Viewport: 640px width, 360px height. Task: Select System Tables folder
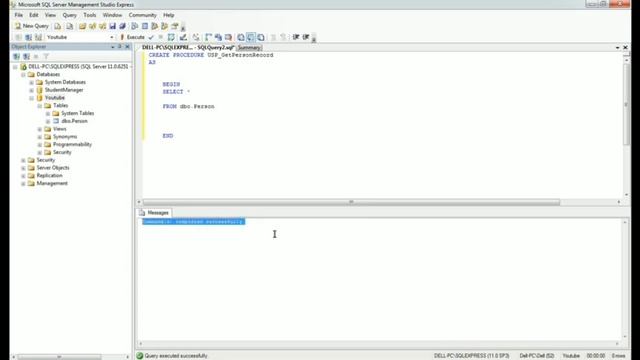tap(78, 113)
